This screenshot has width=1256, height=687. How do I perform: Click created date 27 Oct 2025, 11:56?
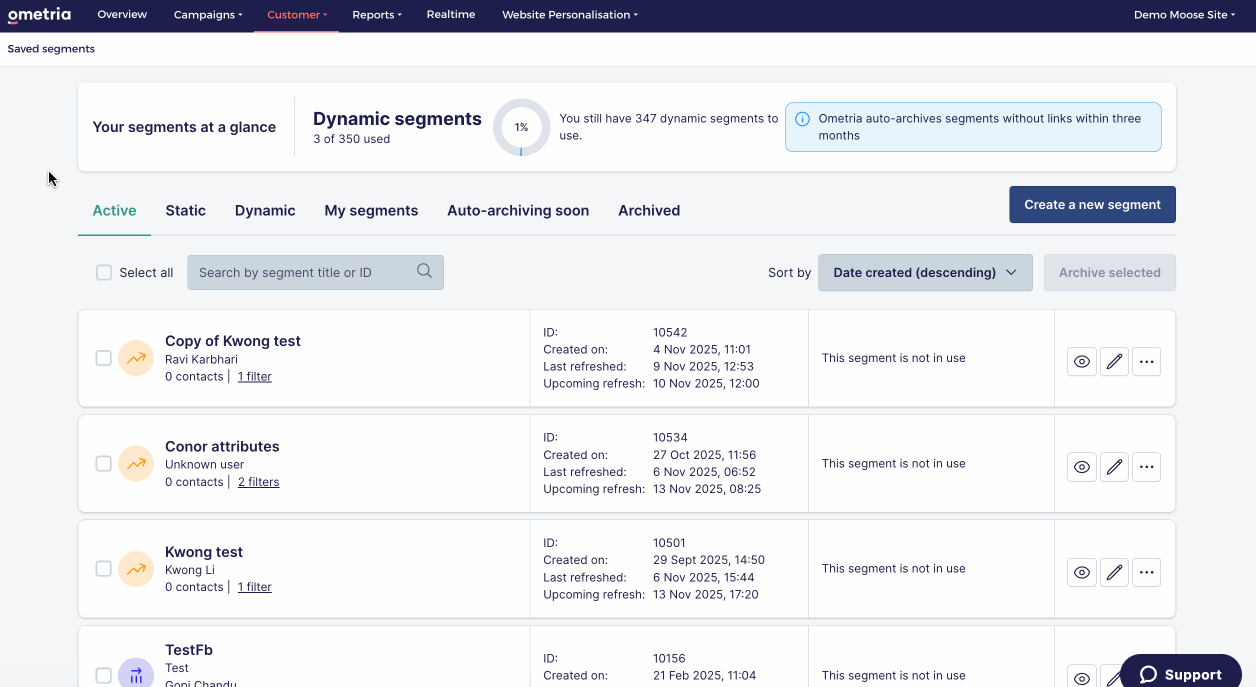704,455
